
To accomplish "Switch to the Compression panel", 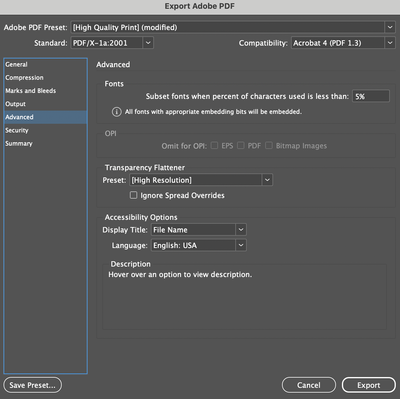I will coord(46,78).
